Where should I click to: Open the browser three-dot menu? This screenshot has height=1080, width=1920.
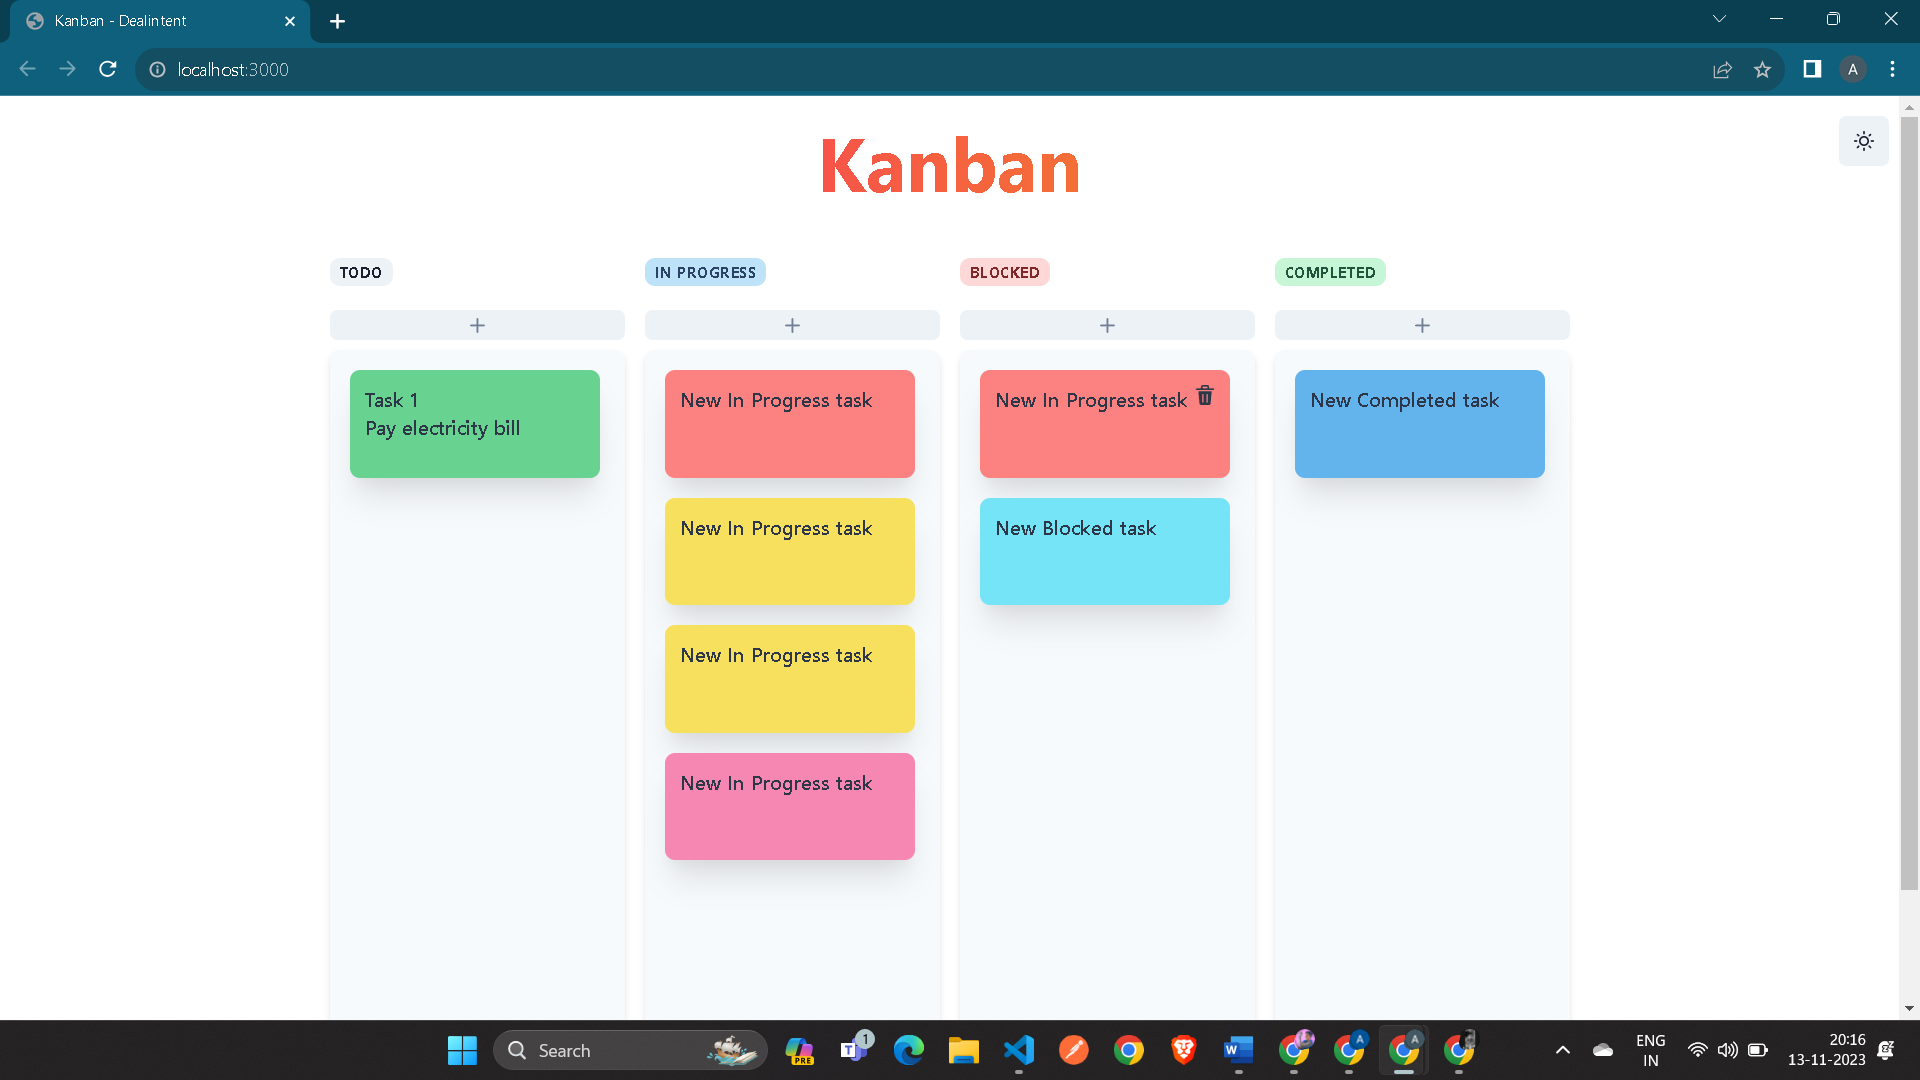pyautogui.click(x=1891, y=69)
